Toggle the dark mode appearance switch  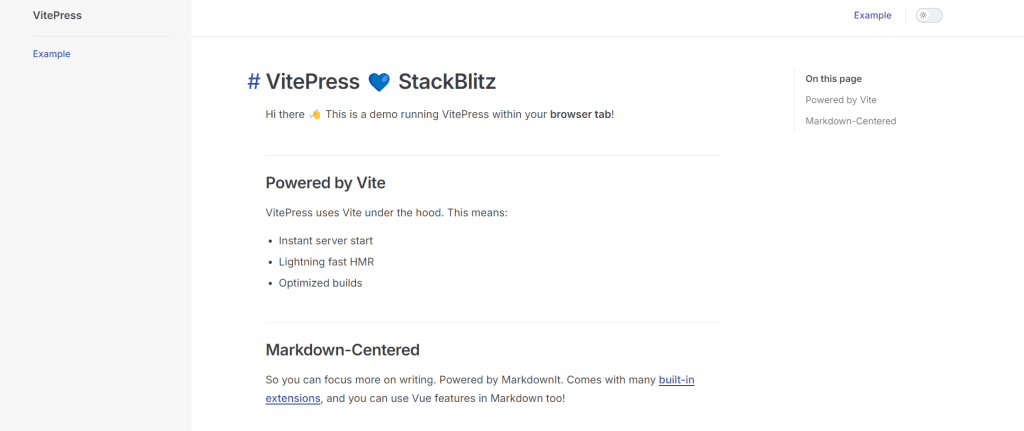click(929, 16)
